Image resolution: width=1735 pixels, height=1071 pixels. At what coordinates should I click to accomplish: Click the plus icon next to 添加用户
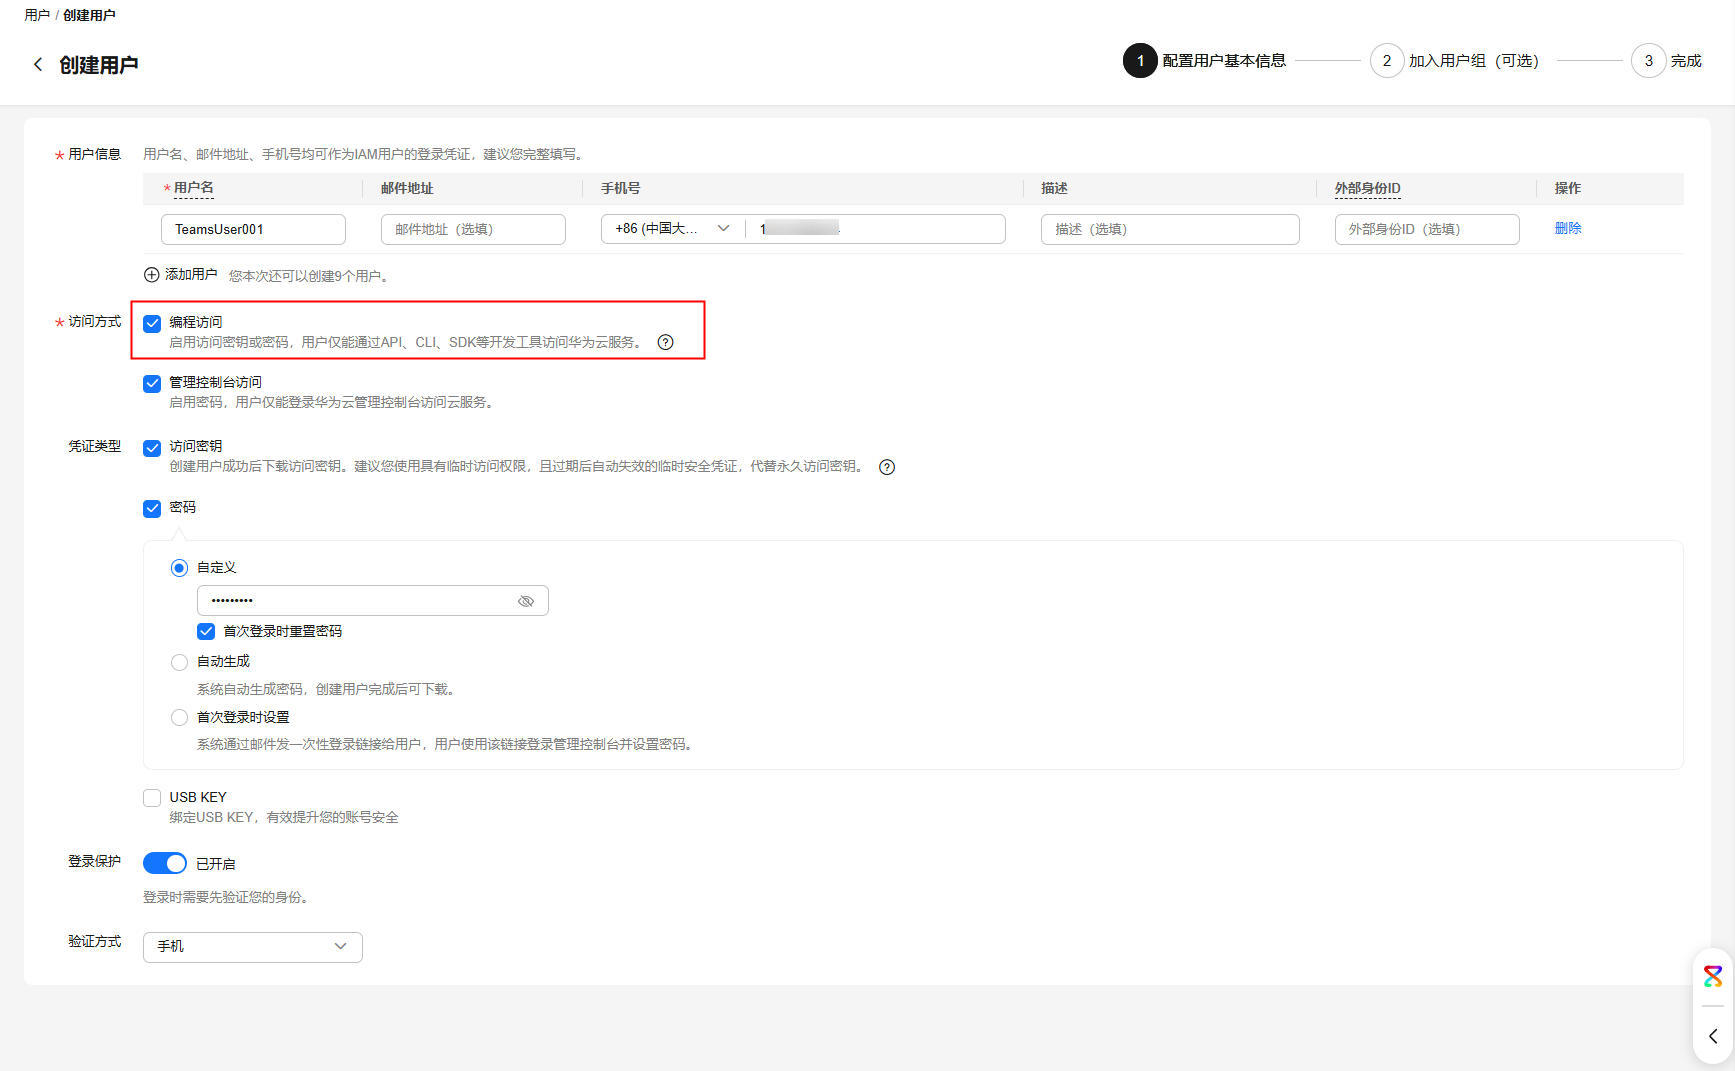tap(152, 275)
